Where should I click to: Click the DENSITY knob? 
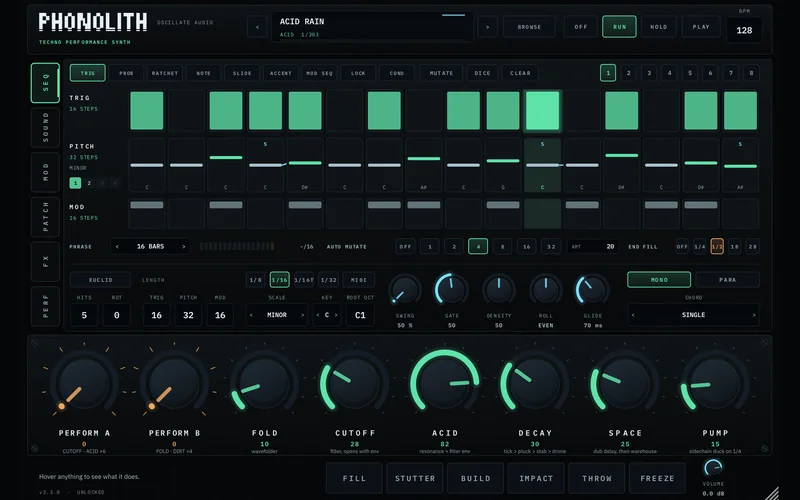coord(498,290)
